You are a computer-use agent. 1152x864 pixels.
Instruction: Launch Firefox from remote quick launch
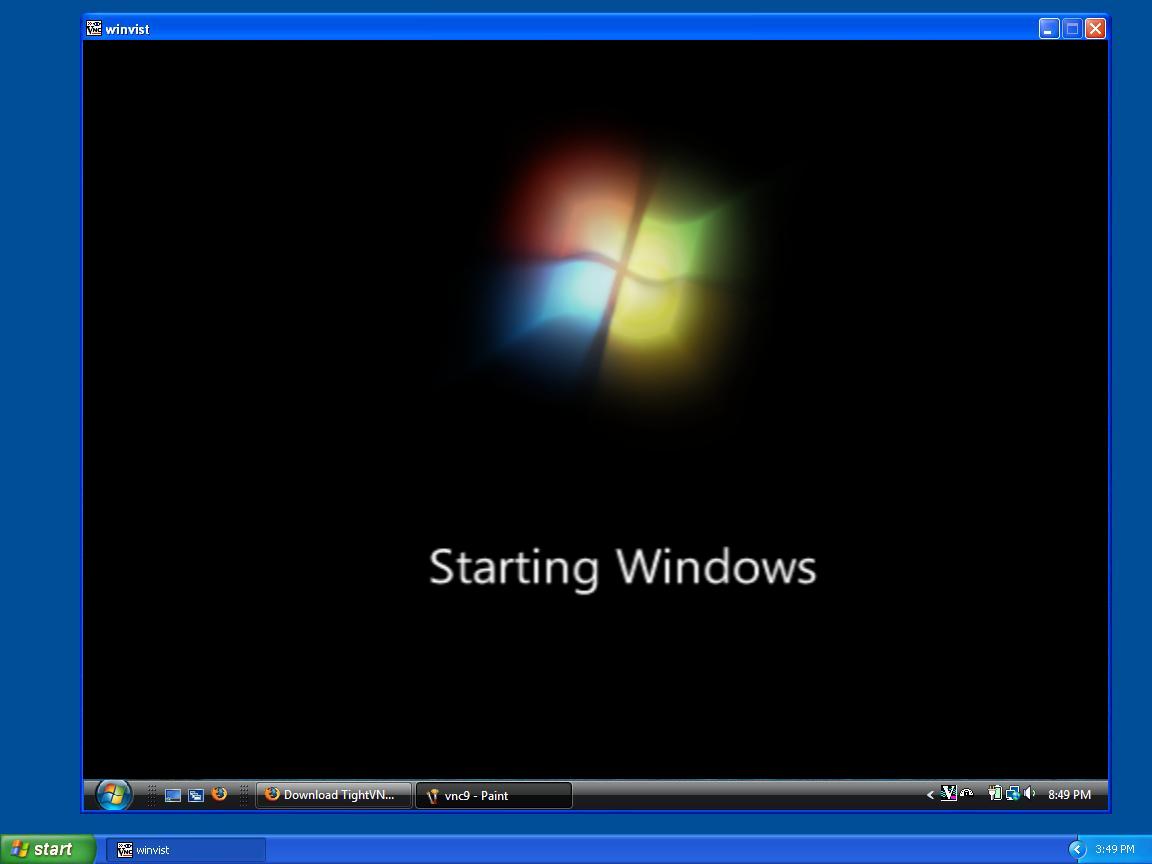219,794
